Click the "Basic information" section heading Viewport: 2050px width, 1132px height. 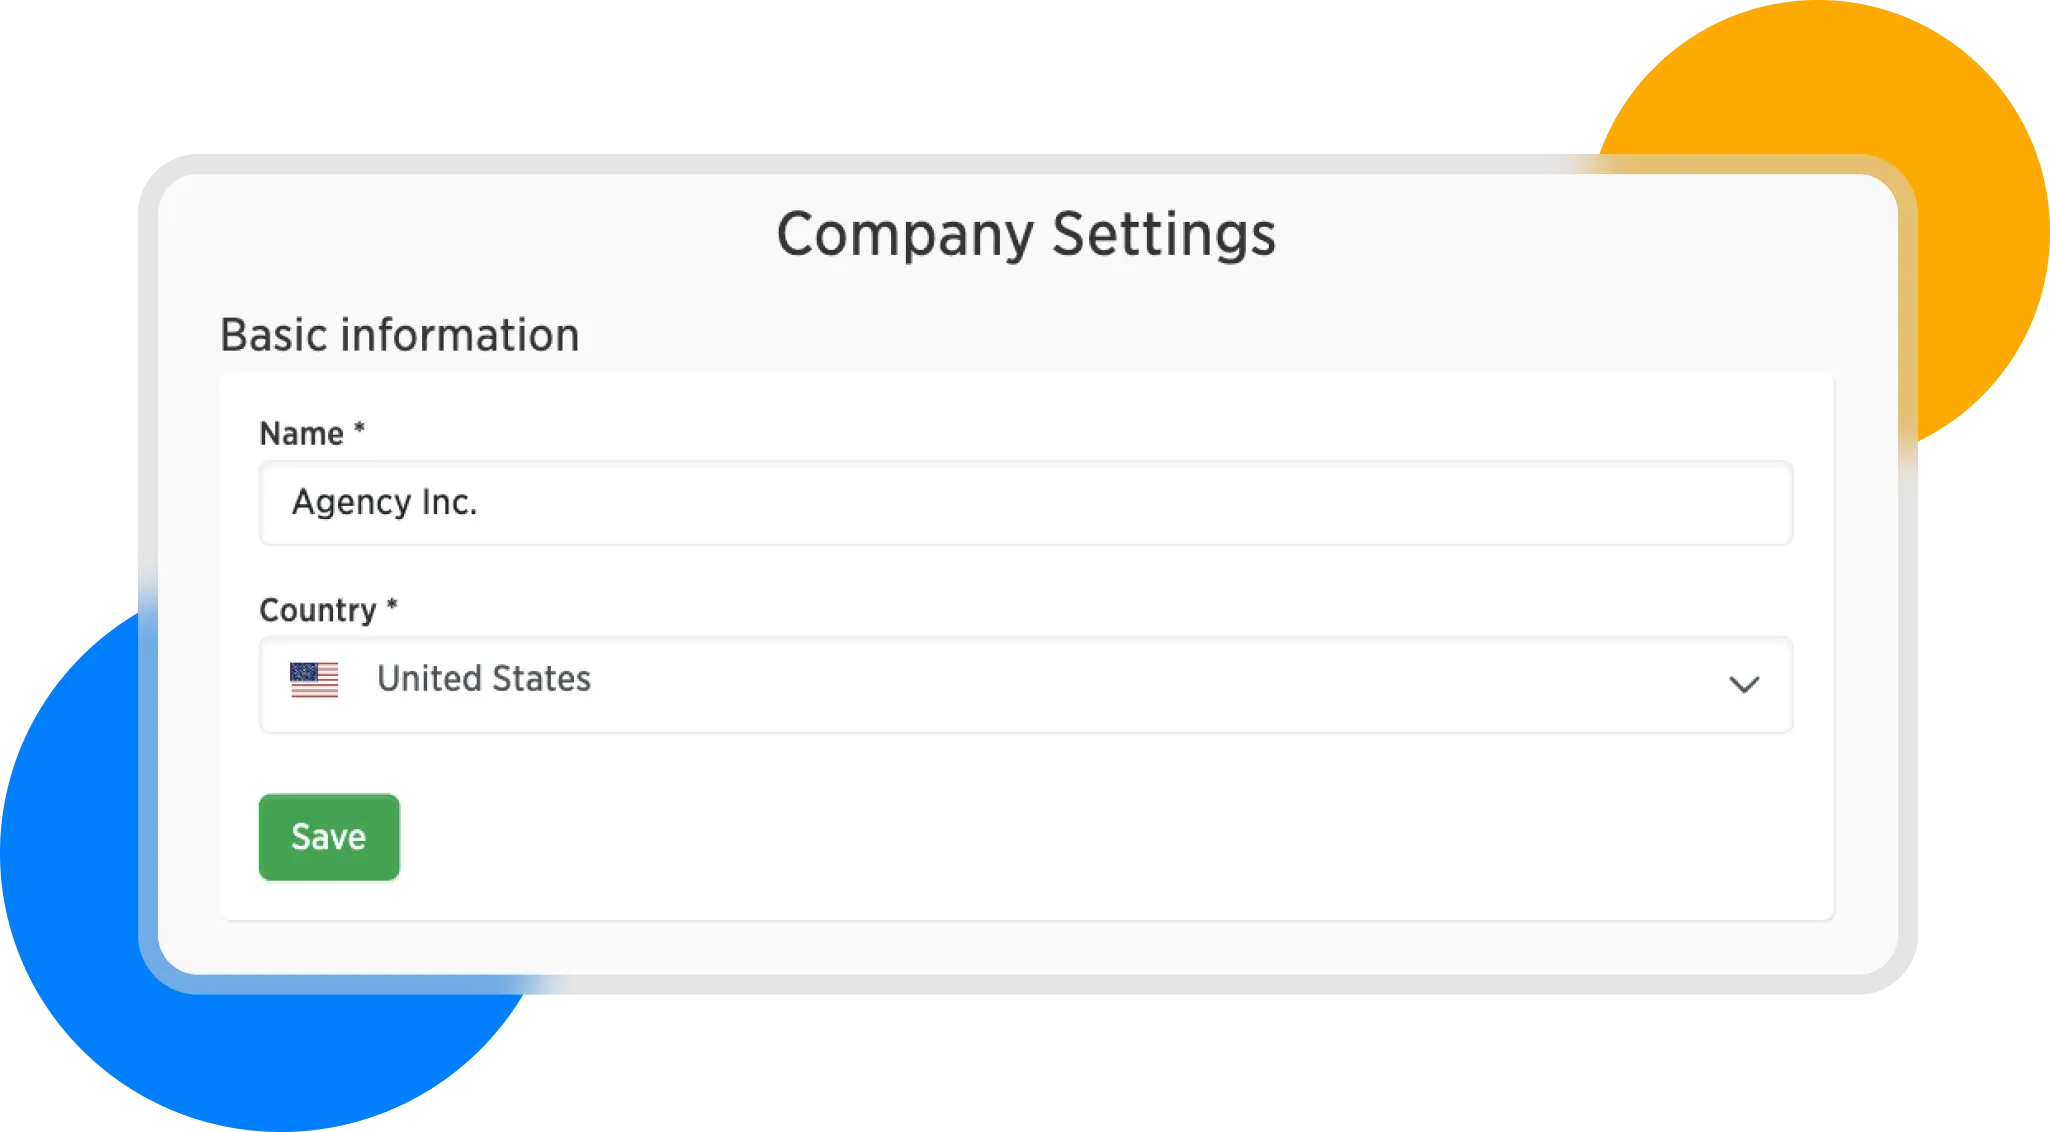pyautogui.click(x=399, y=335)
